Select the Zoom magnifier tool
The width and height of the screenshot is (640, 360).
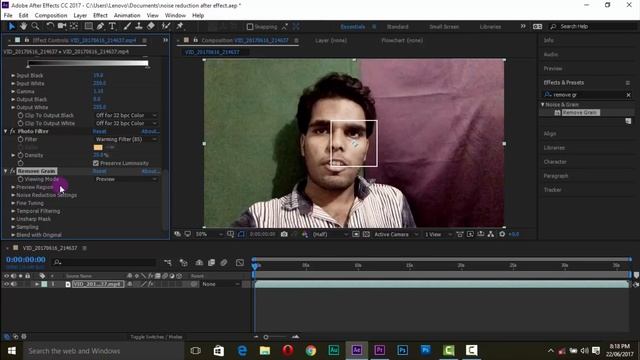36,26
